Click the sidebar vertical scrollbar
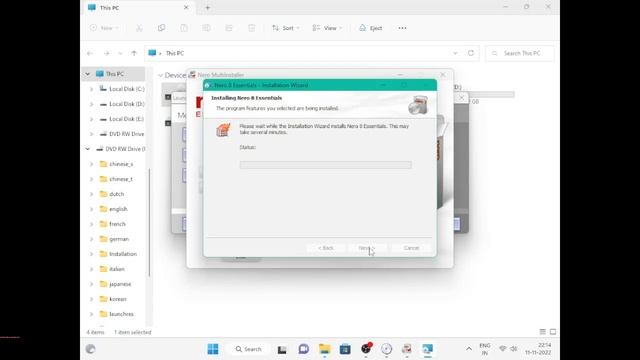The height and width of the screenshot is (360, 640). coord(149,222)
